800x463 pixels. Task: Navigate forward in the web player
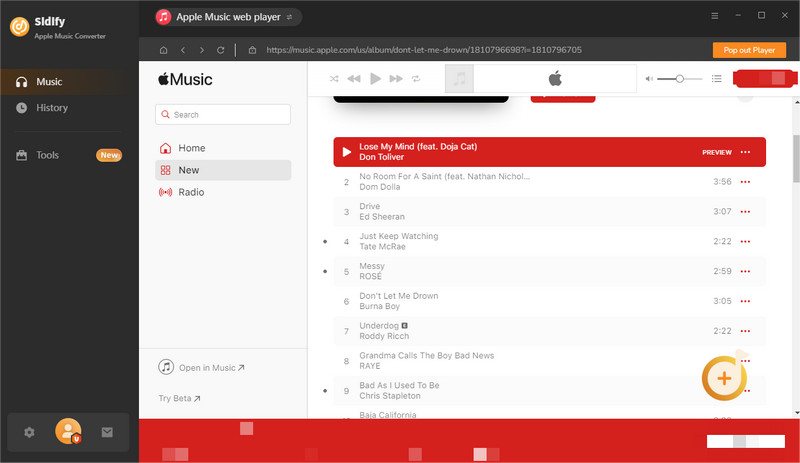click(x=202, y=50)
